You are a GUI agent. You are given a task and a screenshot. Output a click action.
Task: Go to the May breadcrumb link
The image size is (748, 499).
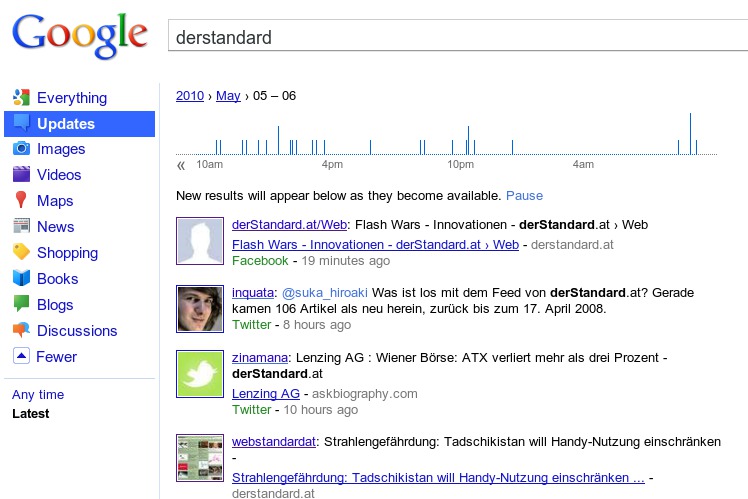coord(228,96)
